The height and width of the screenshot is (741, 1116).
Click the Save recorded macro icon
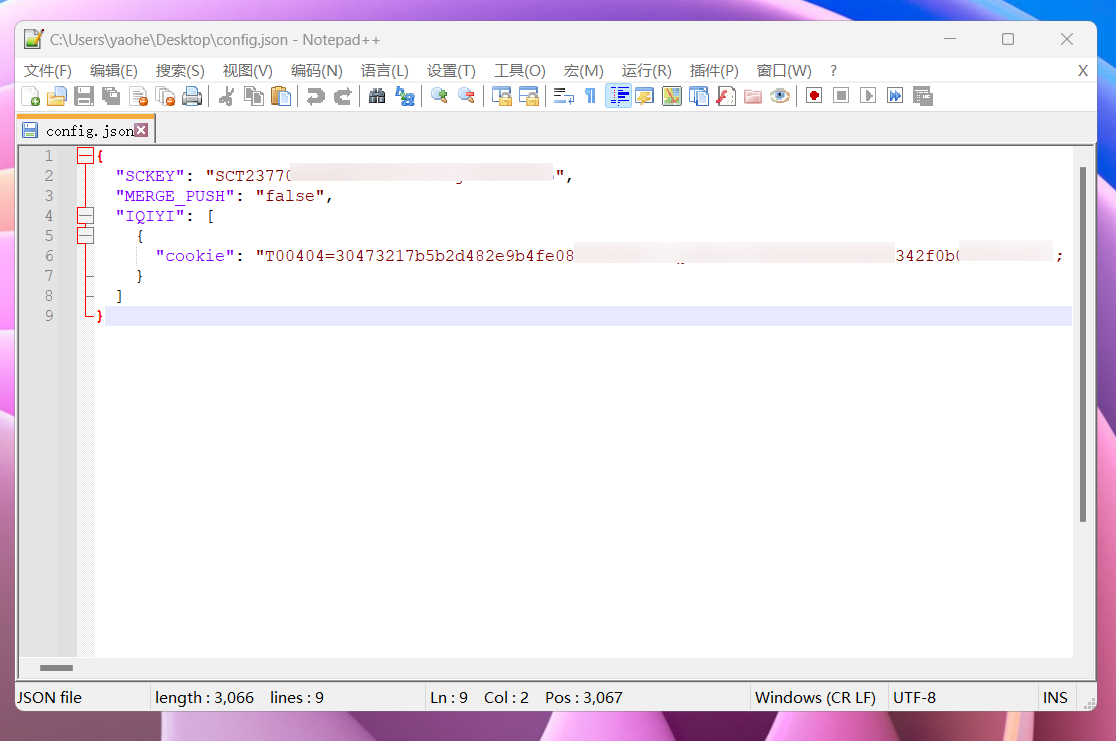[x=923, y=96]
